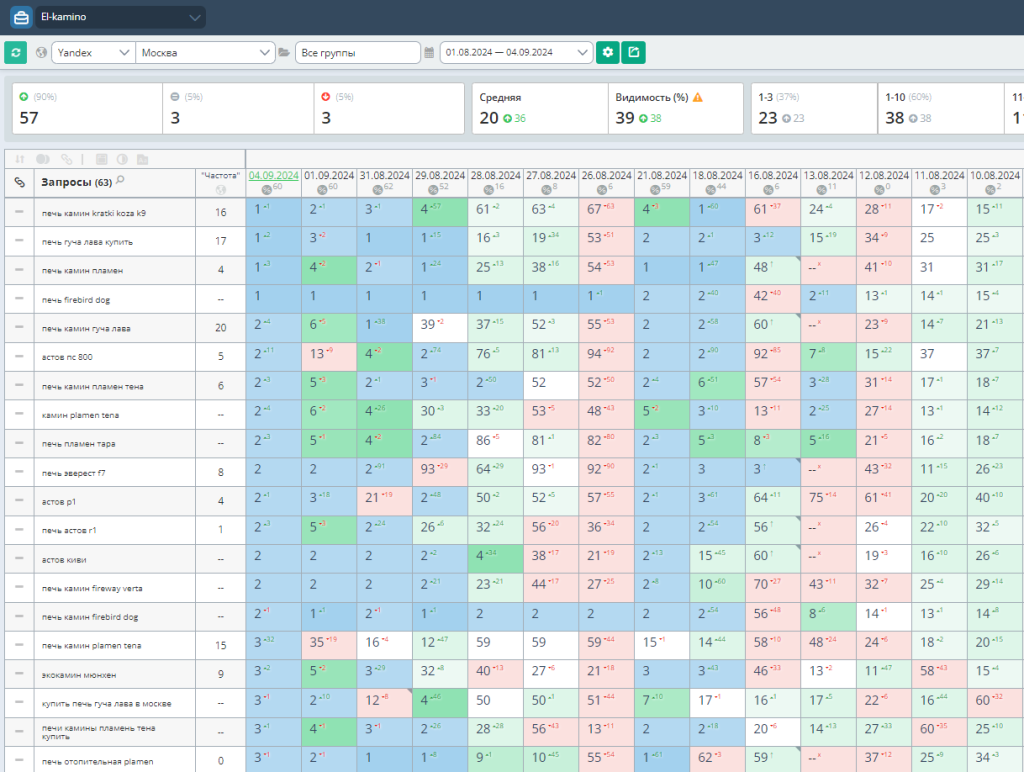The height and width of the screenshot is (772, 1024).
Task: Toggle the half-circle contrast icon above table
Action: coord(122,159)
